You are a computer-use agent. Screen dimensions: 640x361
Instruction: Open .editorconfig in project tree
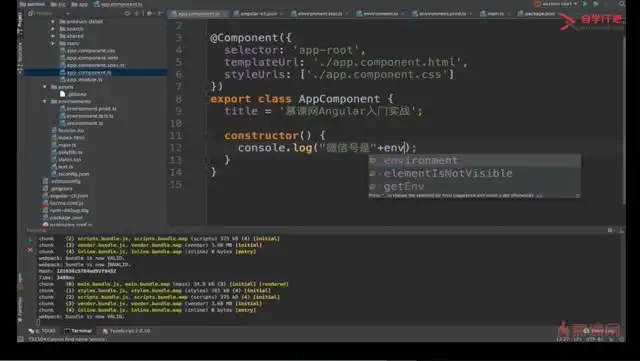(x=62, y=181)
